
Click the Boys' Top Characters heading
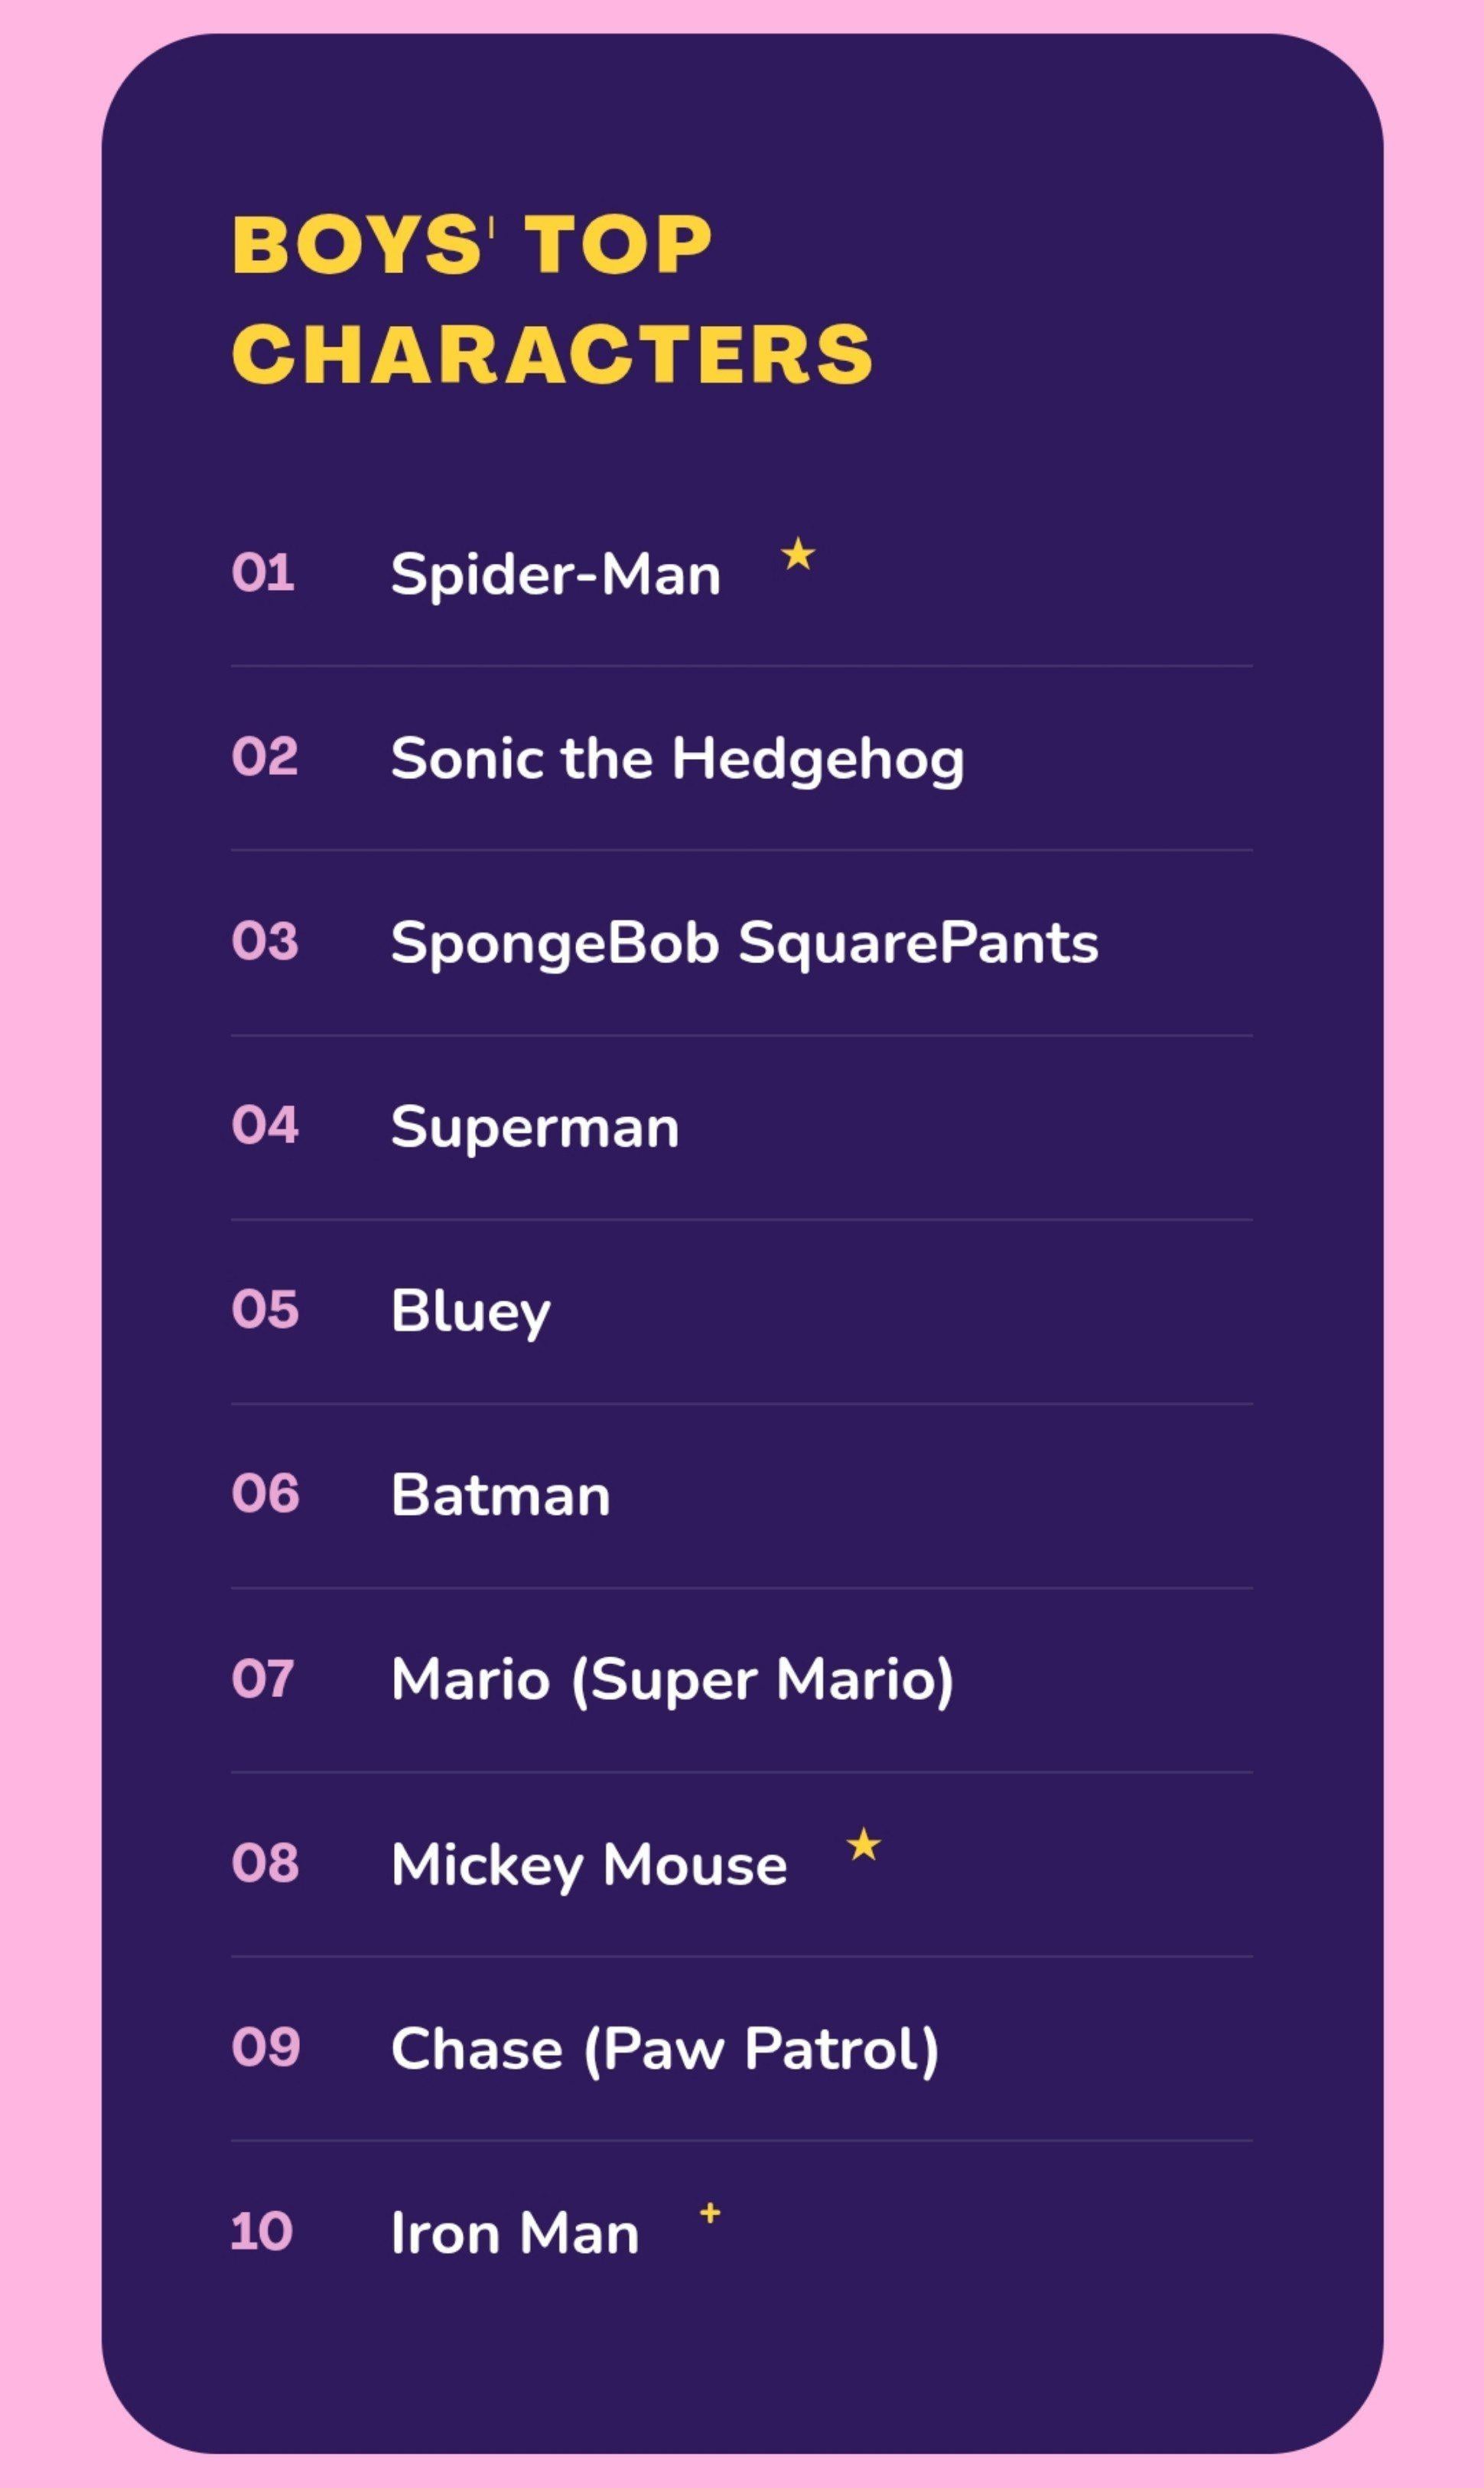552,300
